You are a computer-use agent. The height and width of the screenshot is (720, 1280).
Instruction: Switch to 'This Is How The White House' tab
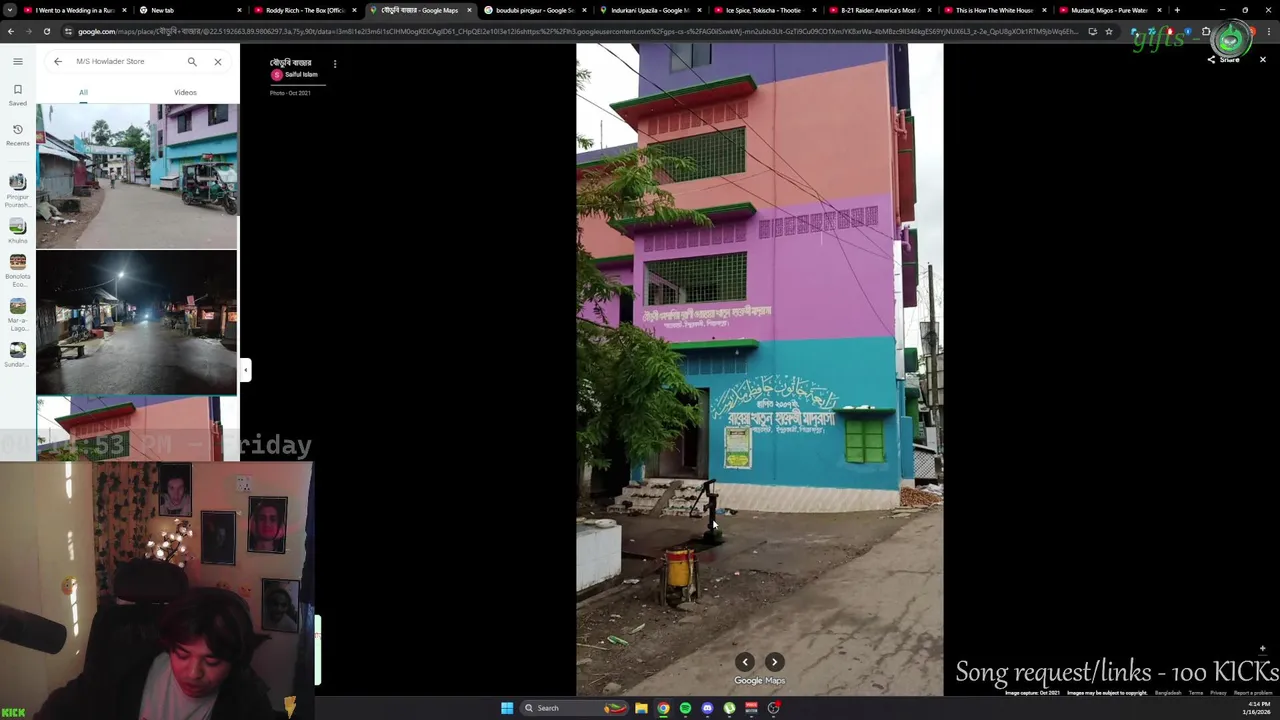coord(995,10)
